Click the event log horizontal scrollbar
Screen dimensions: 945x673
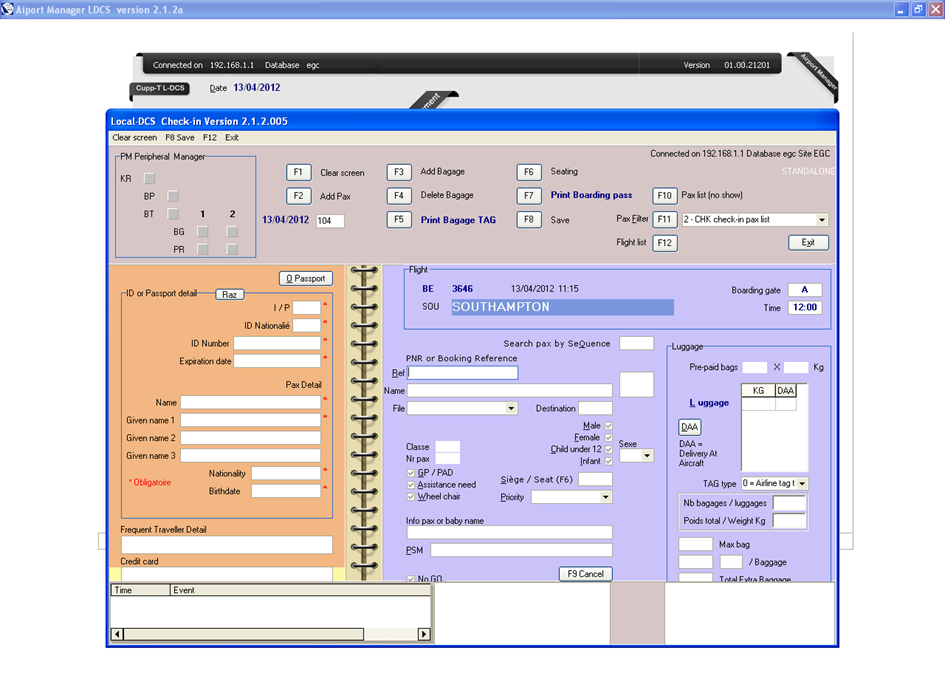coord(270,634)
